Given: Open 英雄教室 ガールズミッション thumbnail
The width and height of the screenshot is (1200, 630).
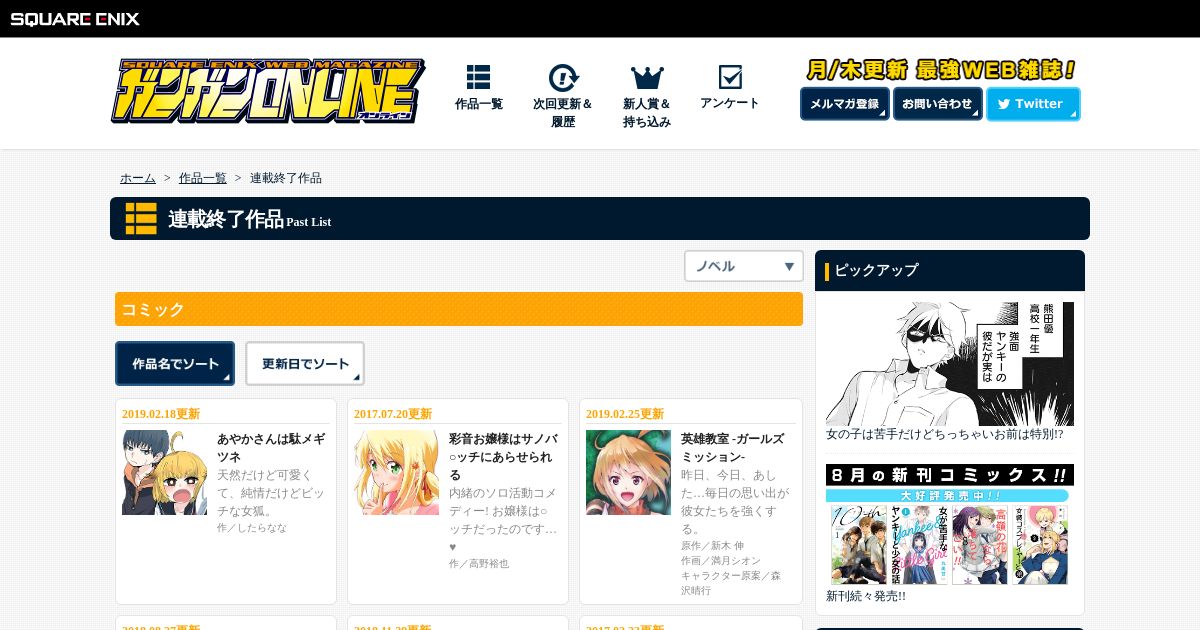Looking at the screenshot, I should click(628, 473).
